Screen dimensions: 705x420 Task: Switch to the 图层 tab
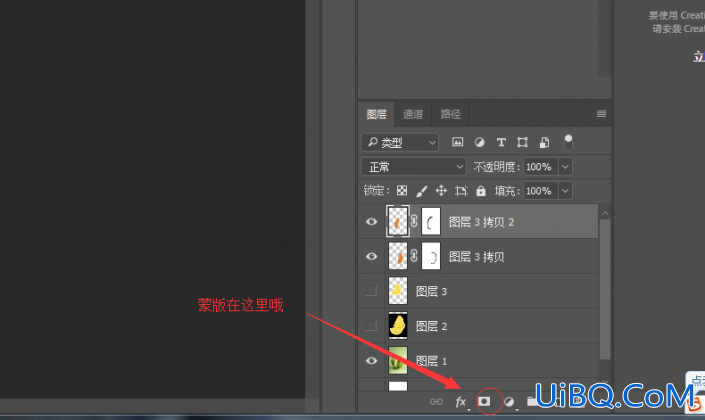click(x=376, y=114)
